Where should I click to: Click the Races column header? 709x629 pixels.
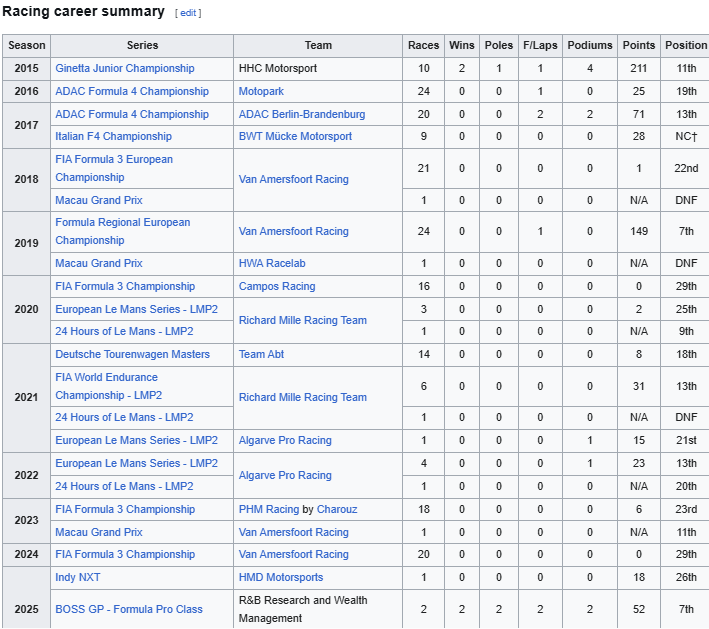click(x=423, y=46)
